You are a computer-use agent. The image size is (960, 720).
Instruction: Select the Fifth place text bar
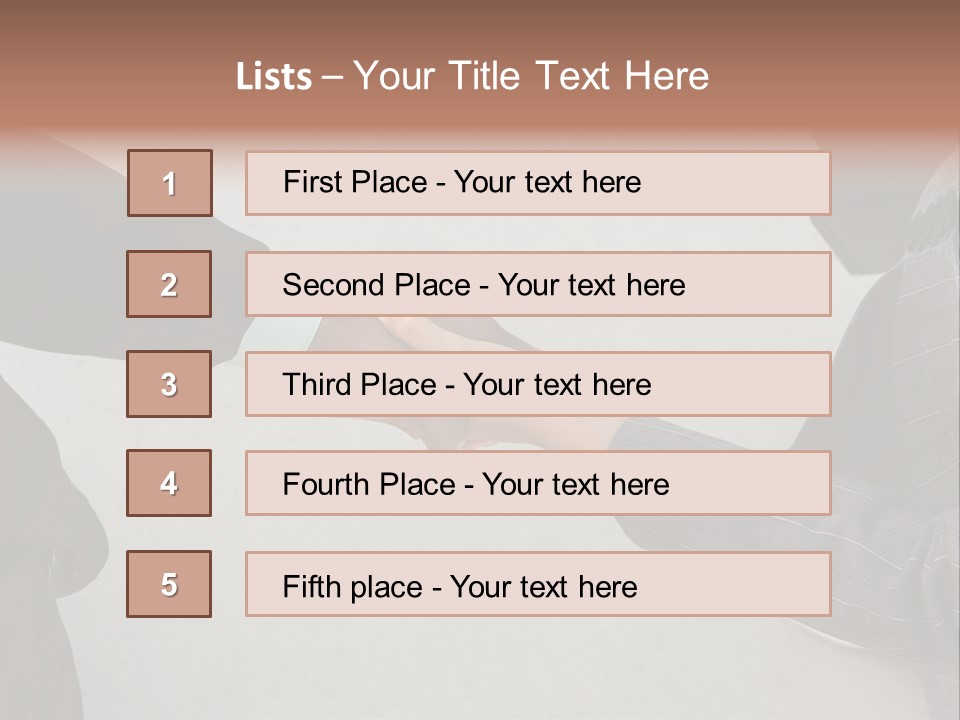click(538, 584)
